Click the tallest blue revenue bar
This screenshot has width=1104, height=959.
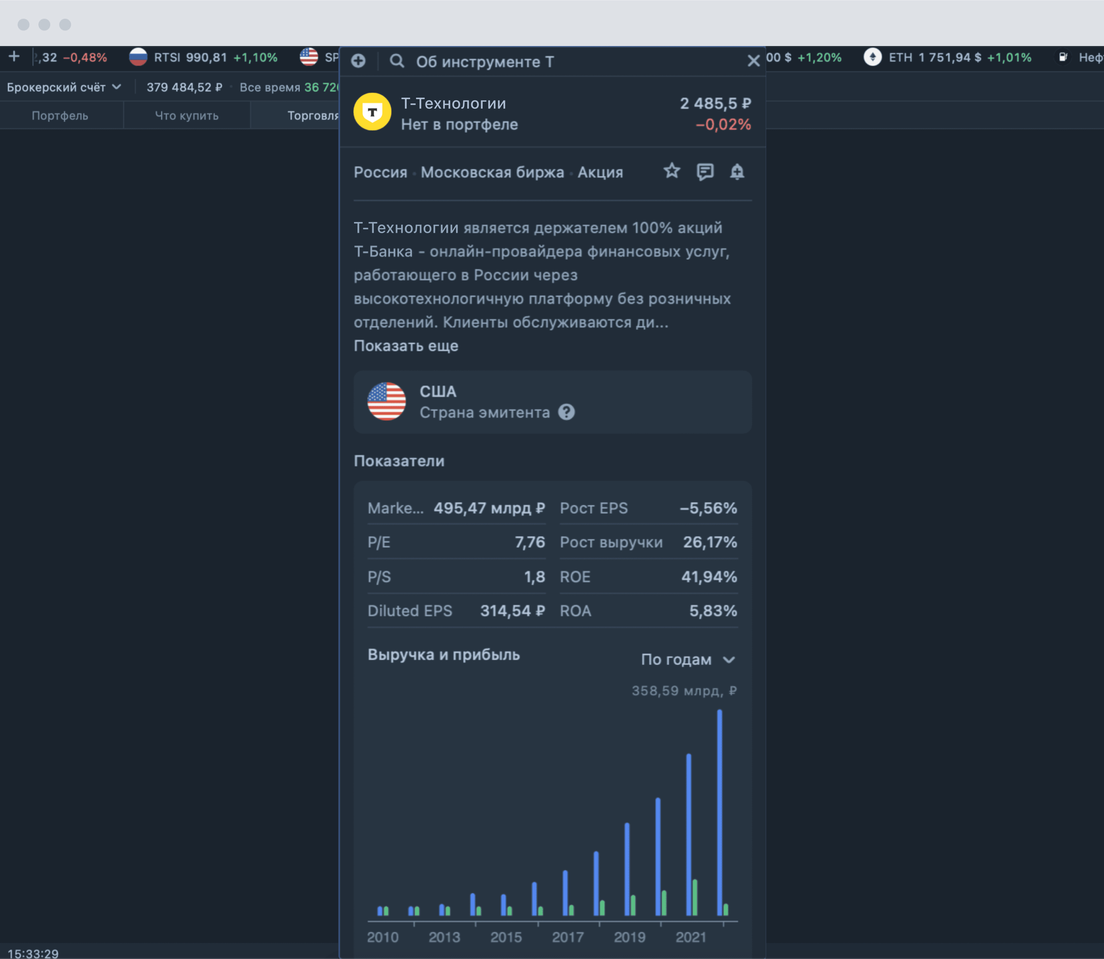(720, 813)
